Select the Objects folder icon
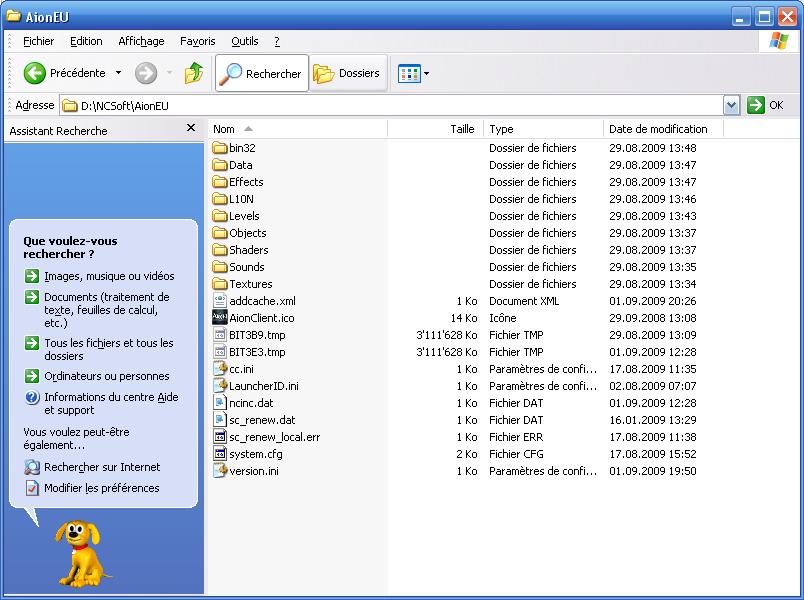 (220, 233)
